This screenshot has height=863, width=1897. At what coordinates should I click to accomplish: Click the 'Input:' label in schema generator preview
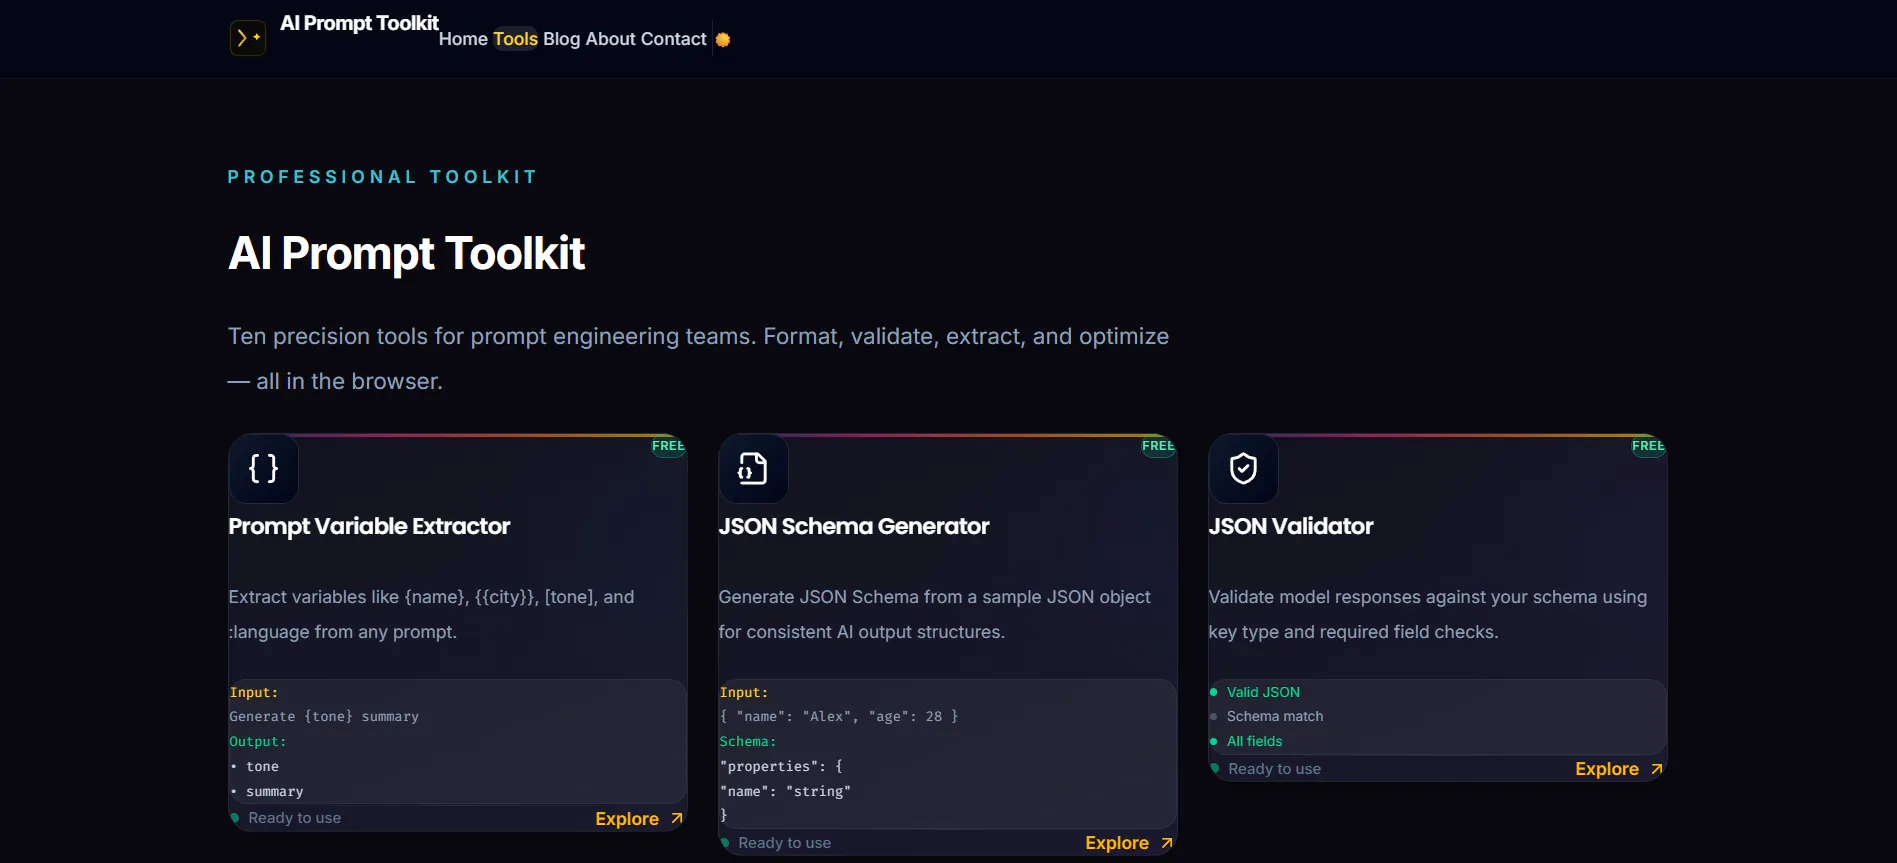pos(744,692)
